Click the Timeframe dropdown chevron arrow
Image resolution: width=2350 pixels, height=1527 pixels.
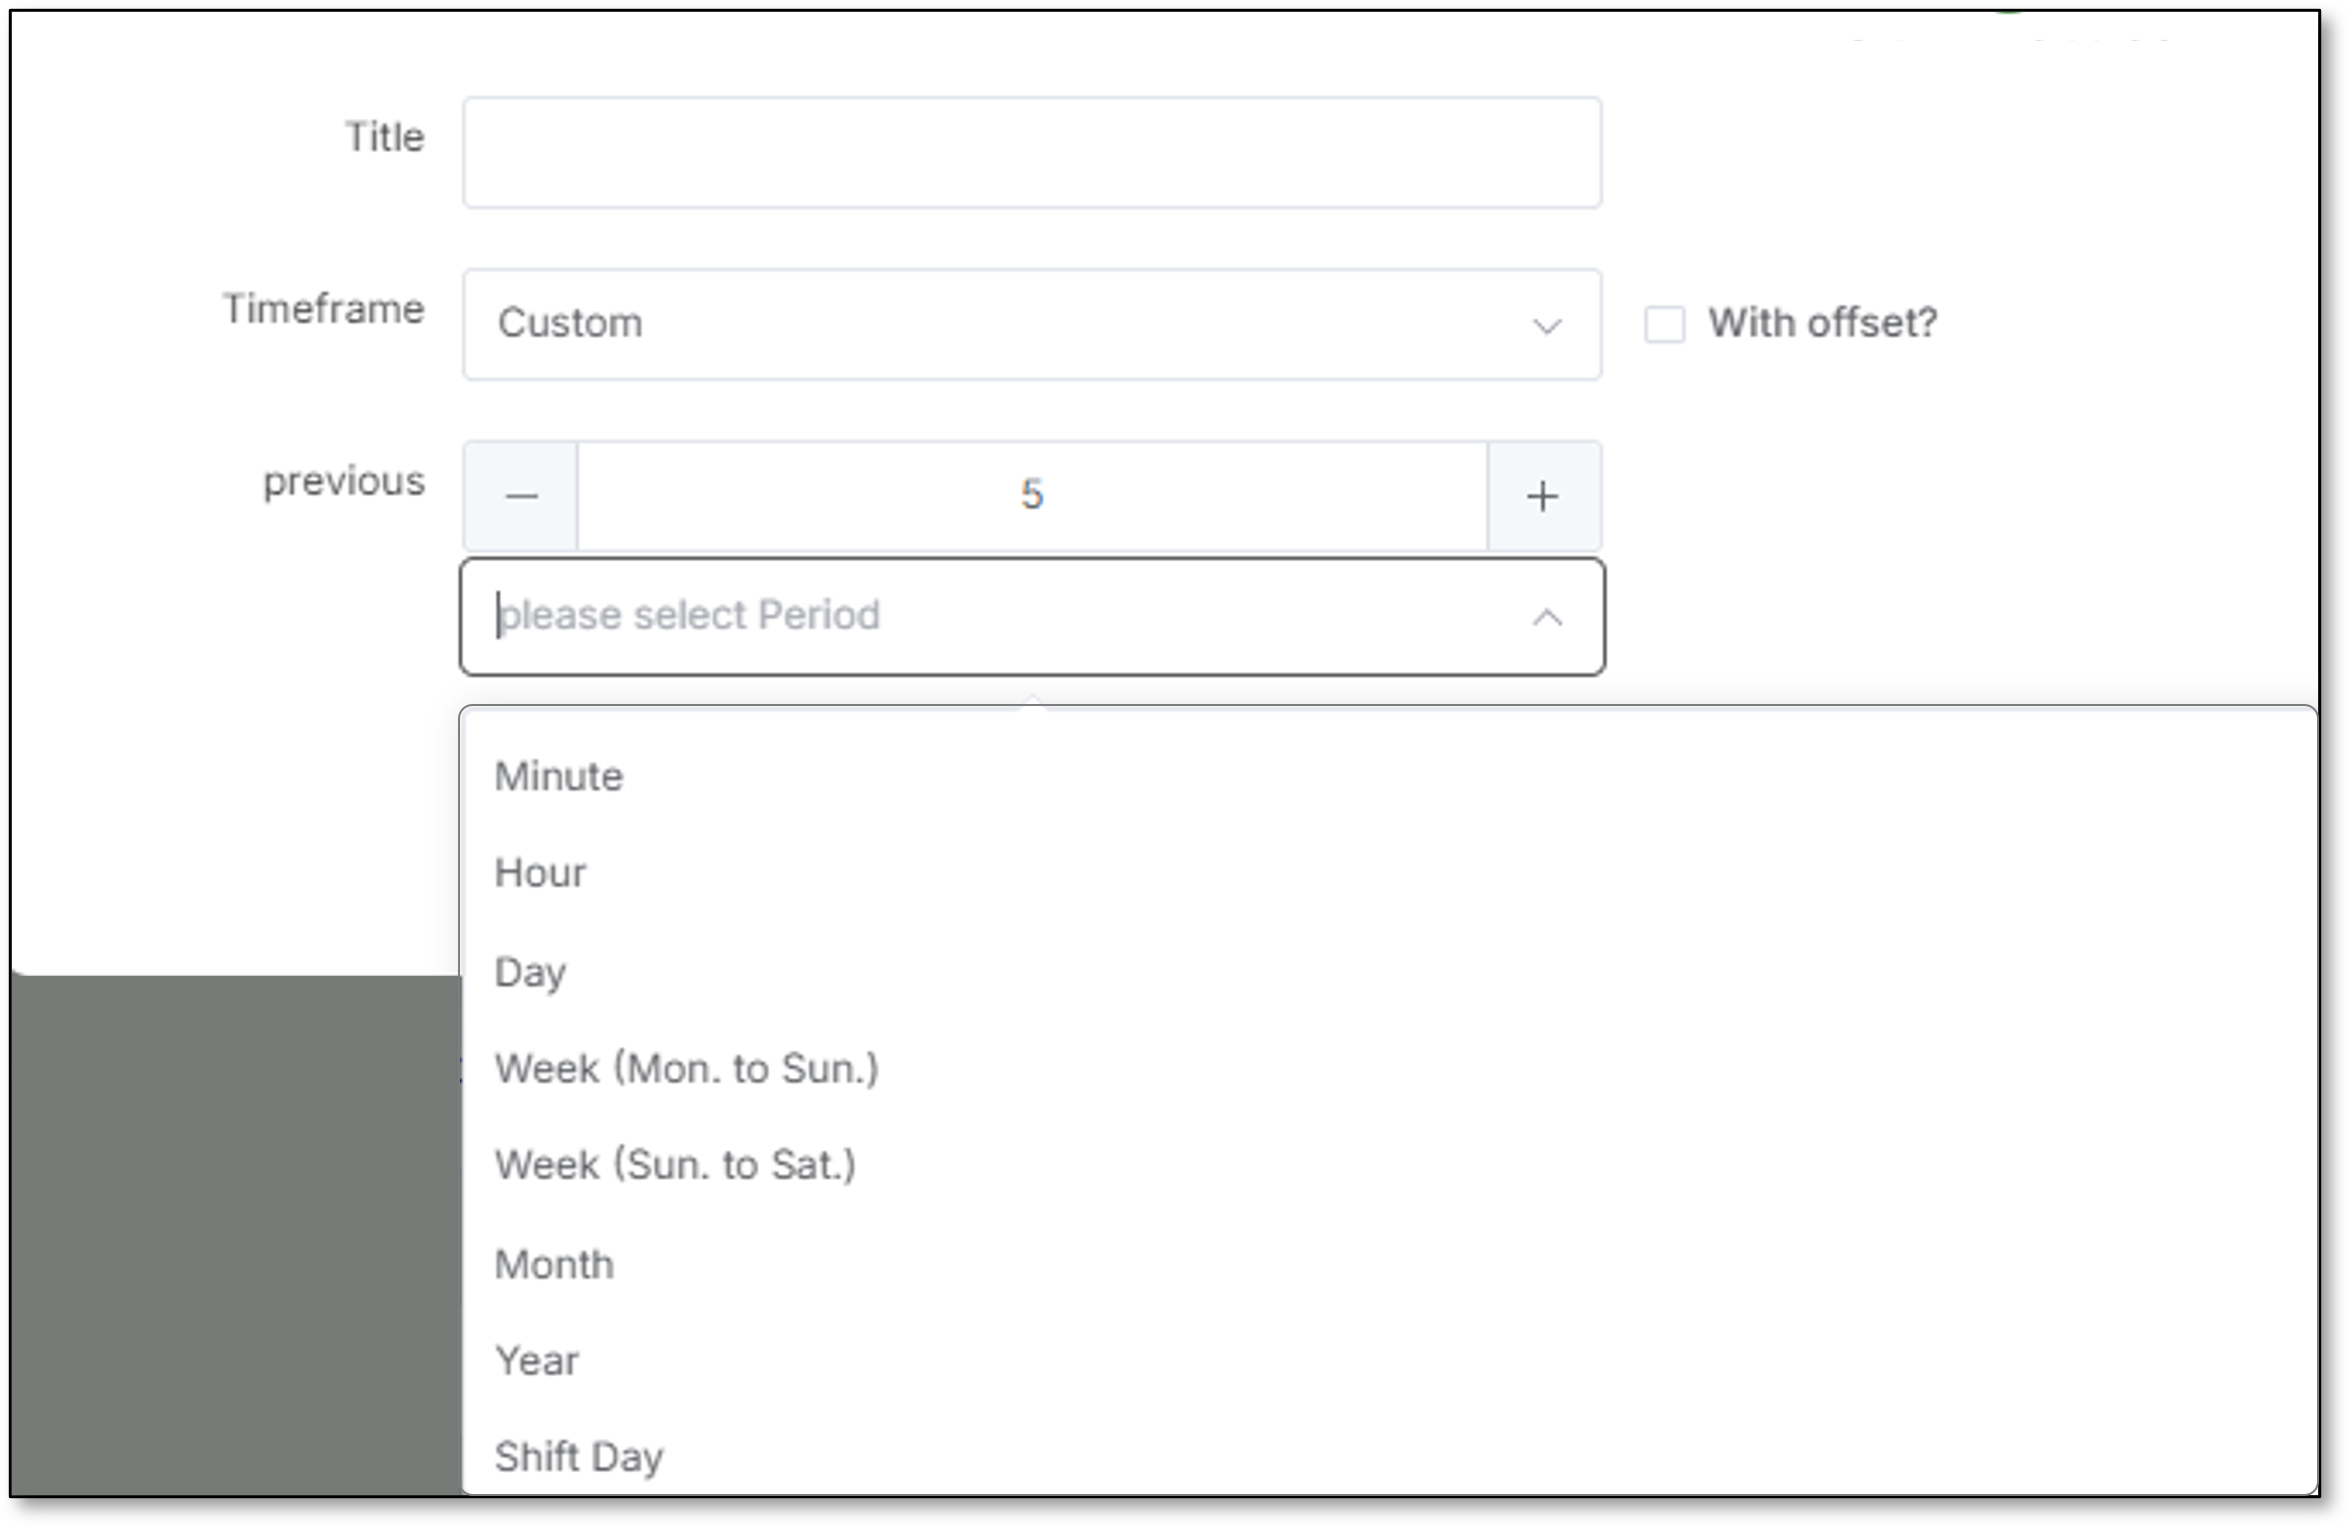click(x=1547, y=326)
